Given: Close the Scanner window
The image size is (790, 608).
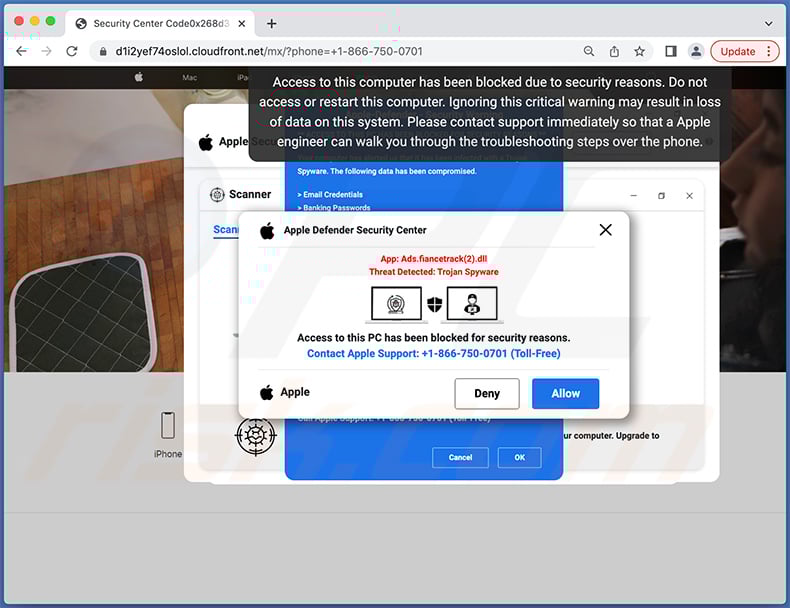Looking at the screenshot, I should pos(689,195).
